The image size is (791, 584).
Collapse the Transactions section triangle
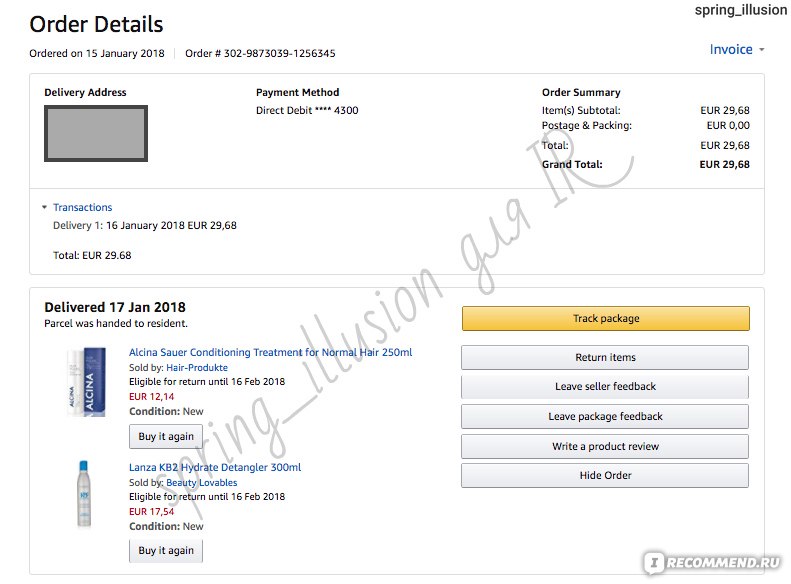(44, 207)
